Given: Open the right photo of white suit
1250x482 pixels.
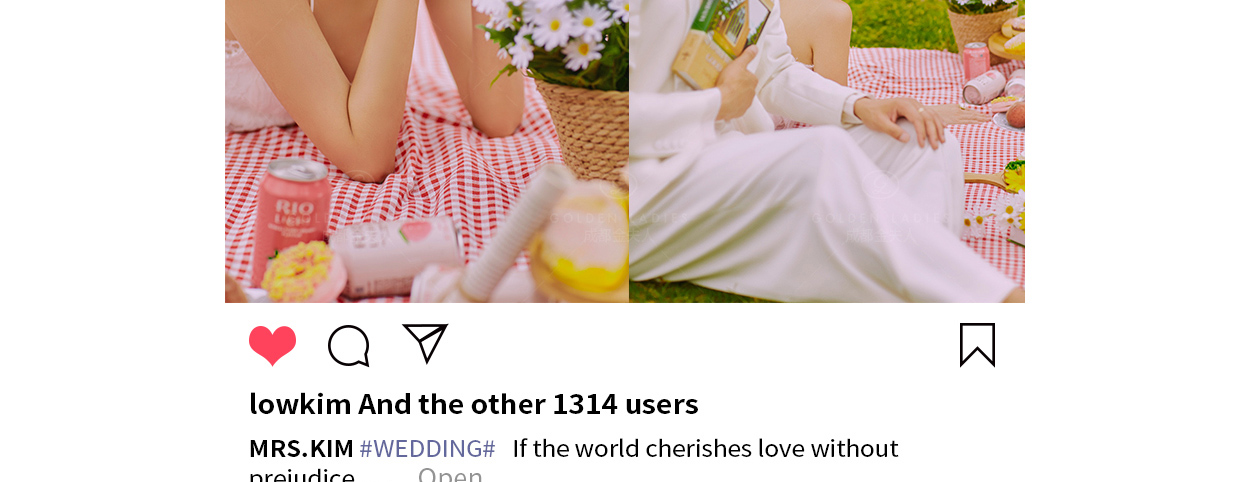Looking at the screenshot, I should tap(827, 151).
